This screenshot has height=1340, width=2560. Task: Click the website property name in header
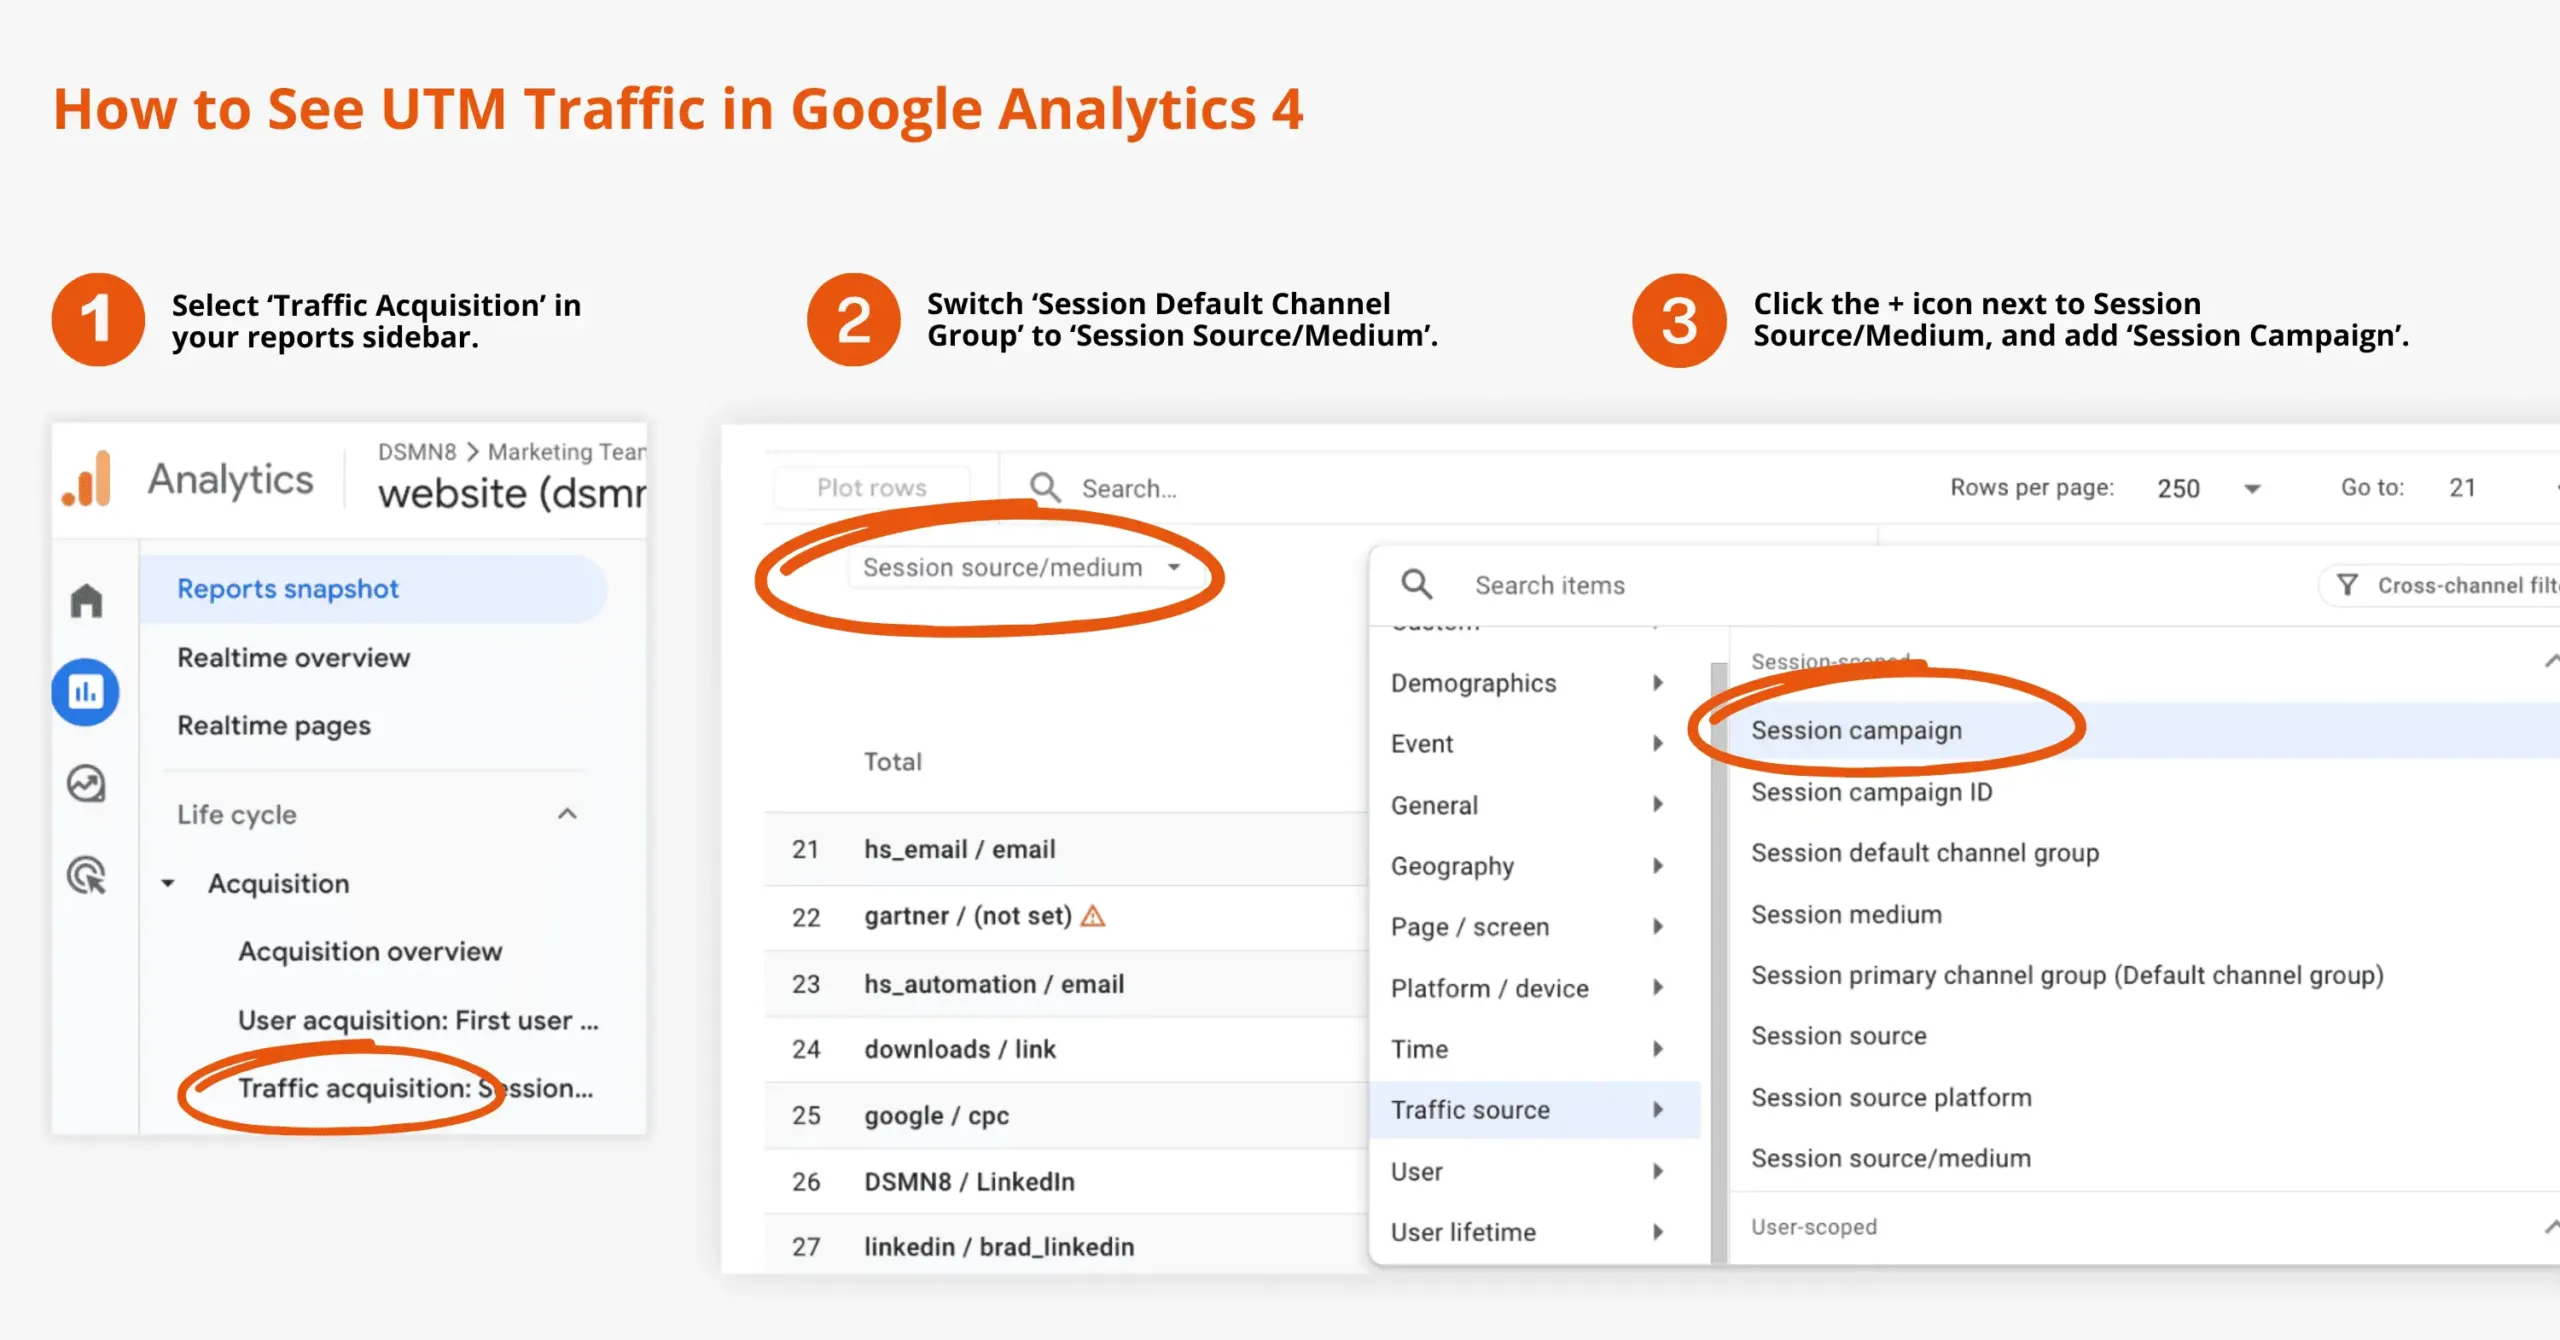point(512,494)
